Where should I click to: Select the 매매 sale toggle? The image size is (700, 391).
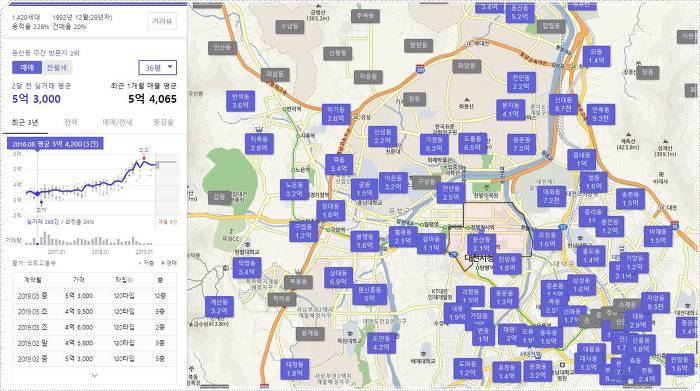coord(27,67)
